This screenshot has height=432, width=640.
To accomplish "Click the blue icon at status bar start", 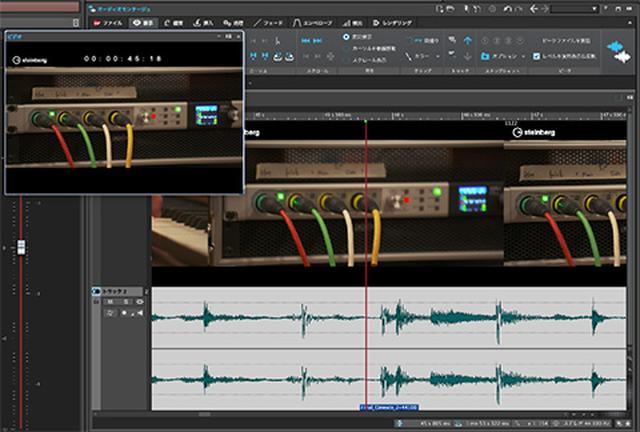I will point(400,423).
